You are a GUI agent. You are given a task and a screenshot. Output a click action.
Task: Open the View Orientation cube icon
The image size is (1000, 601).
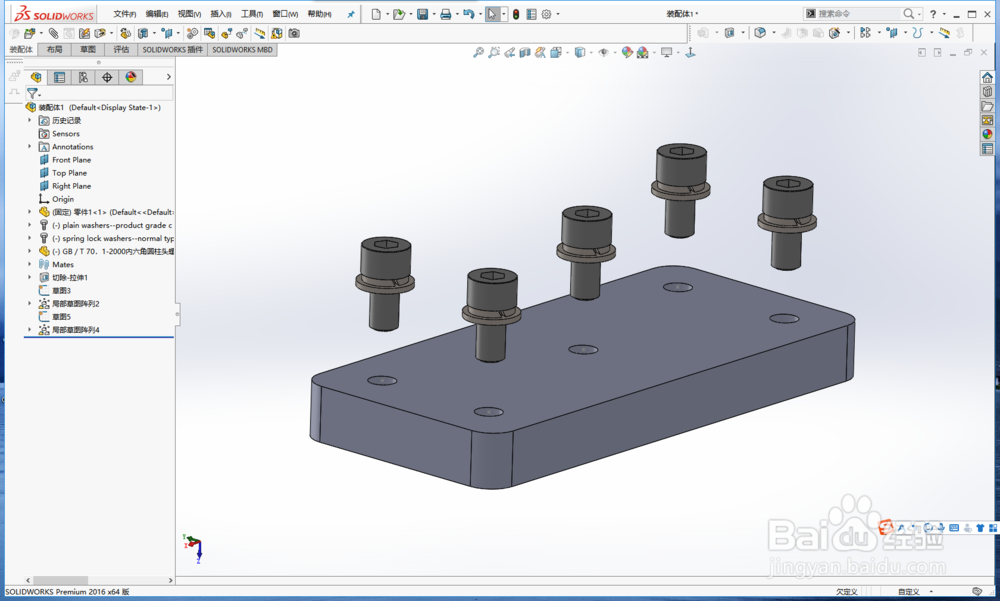pyautogui.click(x=556, y=52)
